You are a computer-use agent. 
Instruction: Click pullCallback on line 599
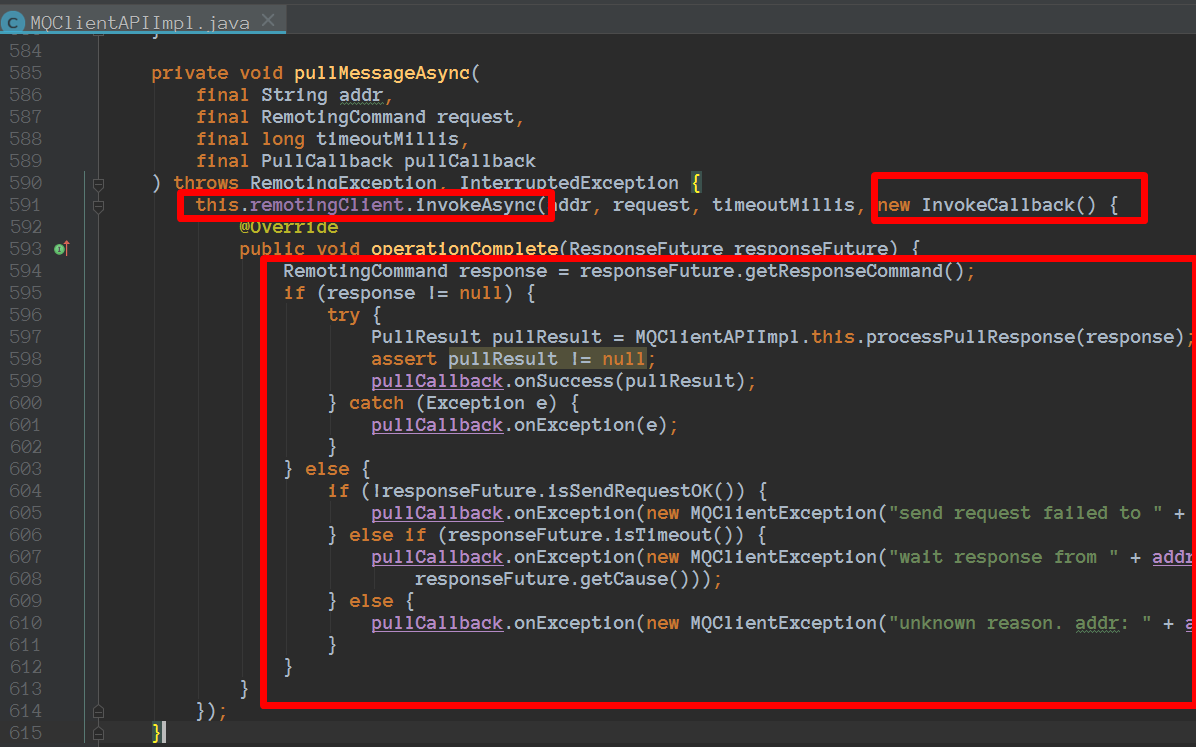[x=437, y=382]
